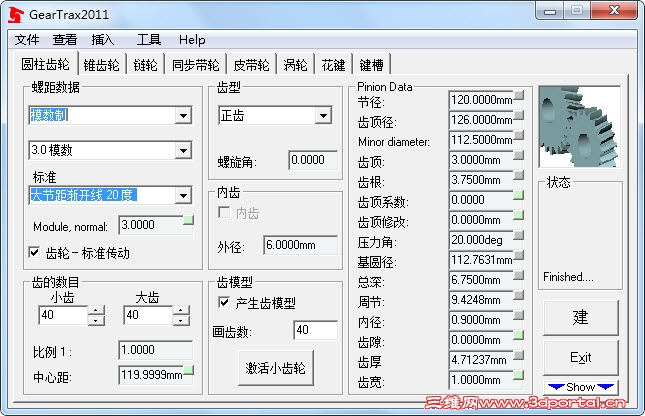Toggle the 齿轮-标准传动 checkbox
Screen dimensions: 645x416
(35, 252)
